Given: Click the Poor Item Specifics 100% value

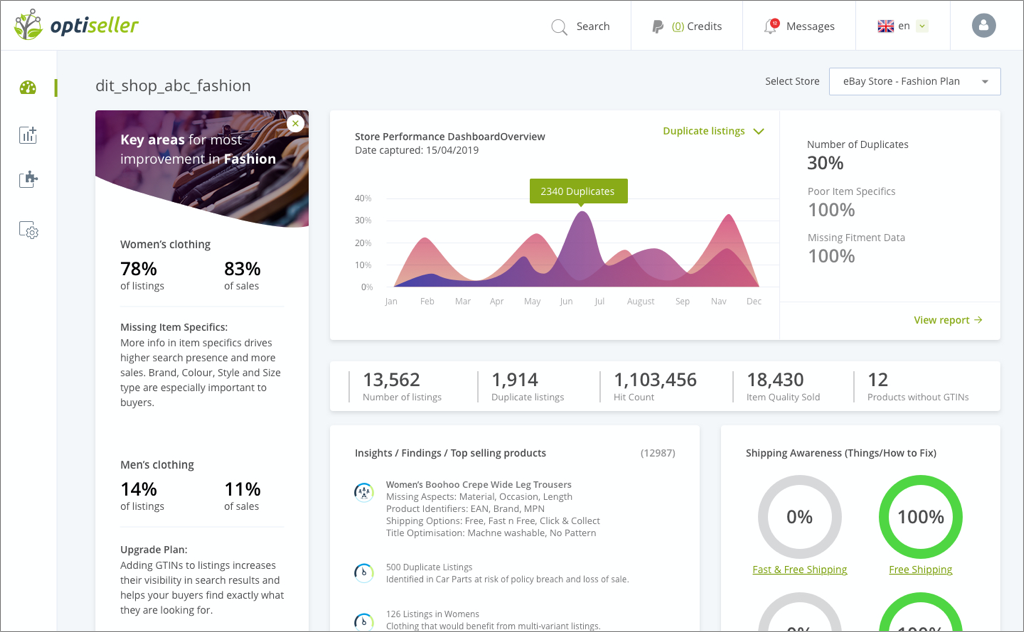Looking at the screenshot, I should (x=831, y=210).
